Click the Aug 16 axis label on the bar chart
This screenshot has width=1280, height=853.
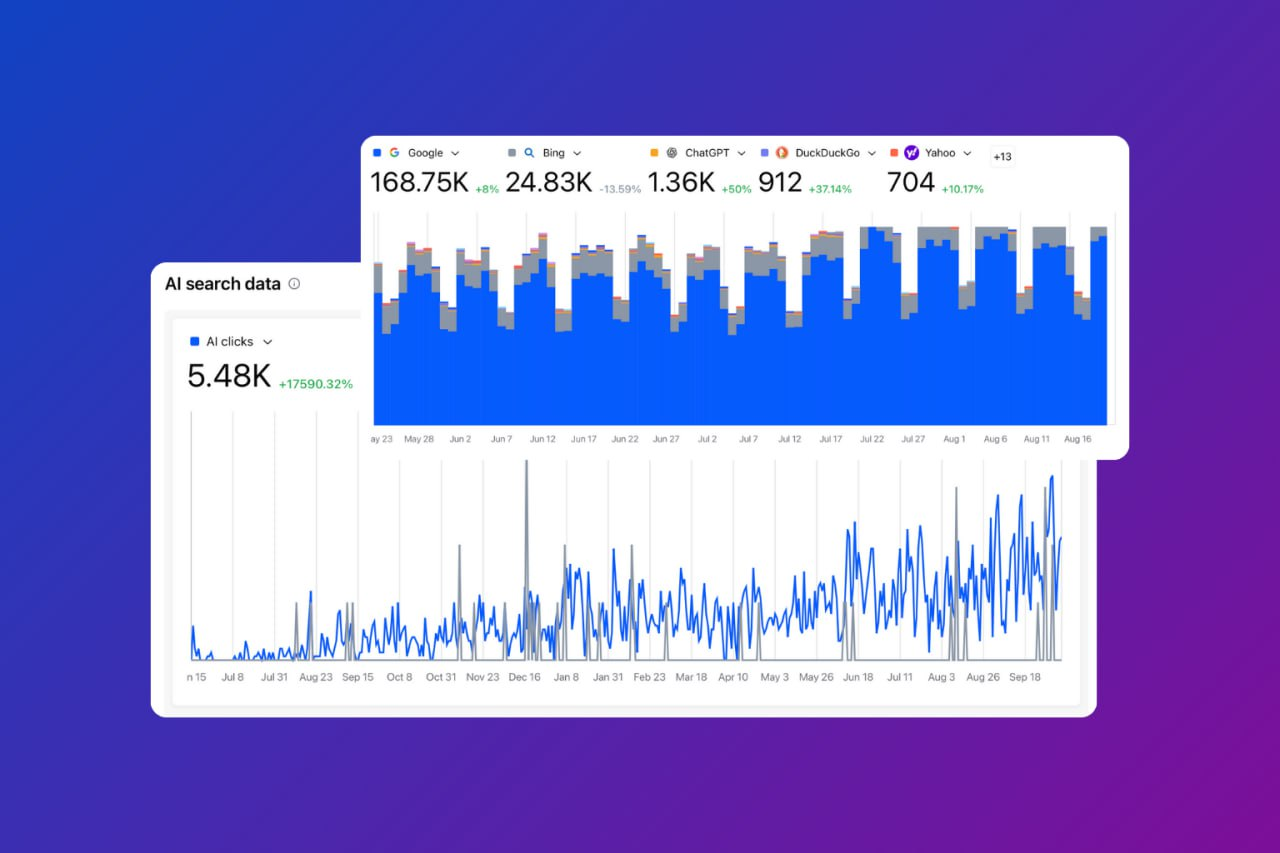pos(1078,439)
